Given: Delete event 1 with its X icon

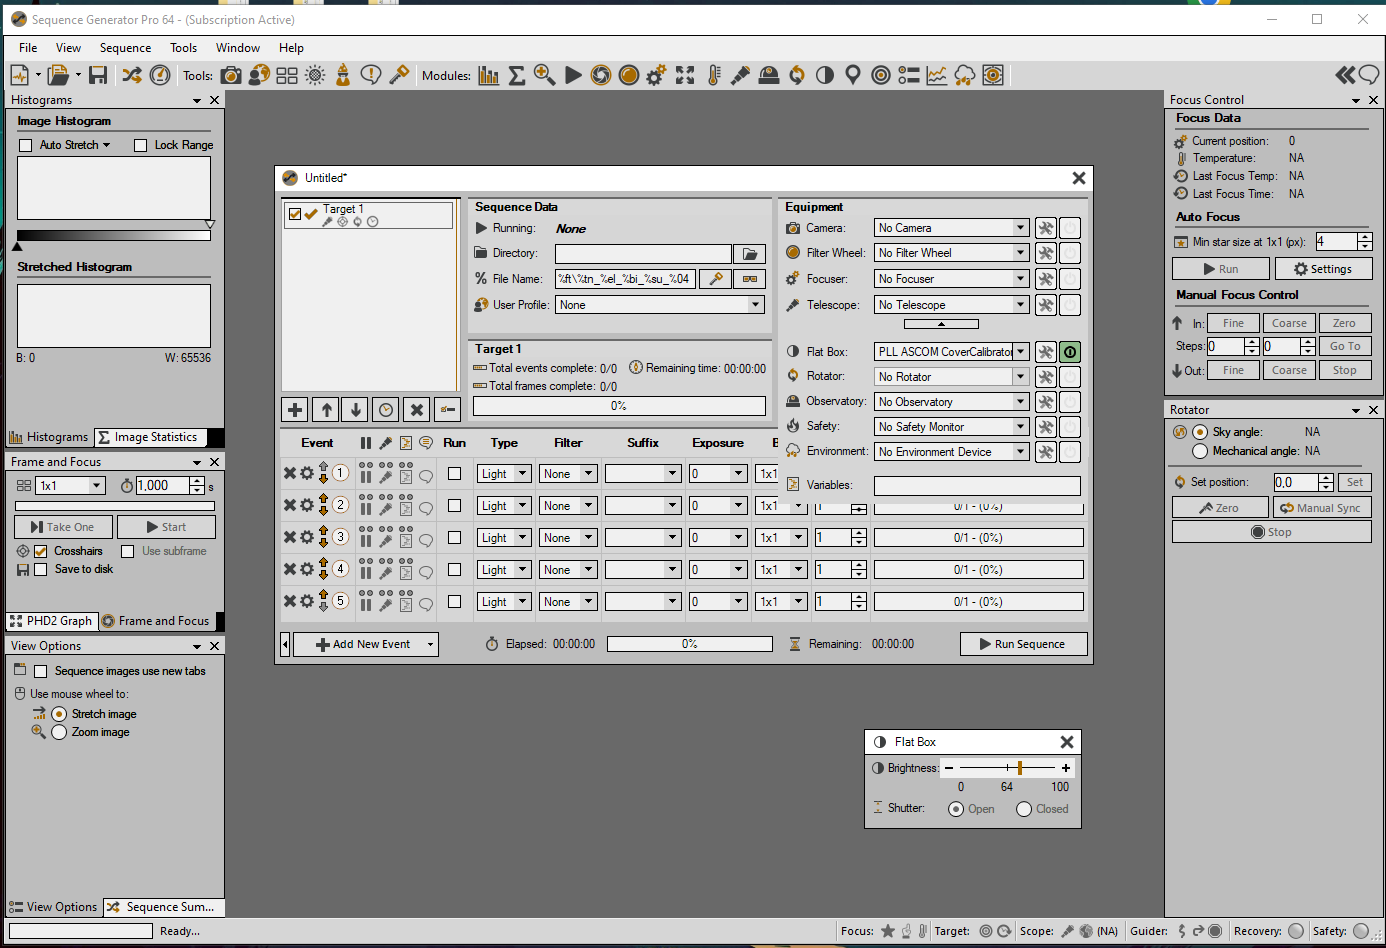Looking at the screenshot, I should pos(290,473).
